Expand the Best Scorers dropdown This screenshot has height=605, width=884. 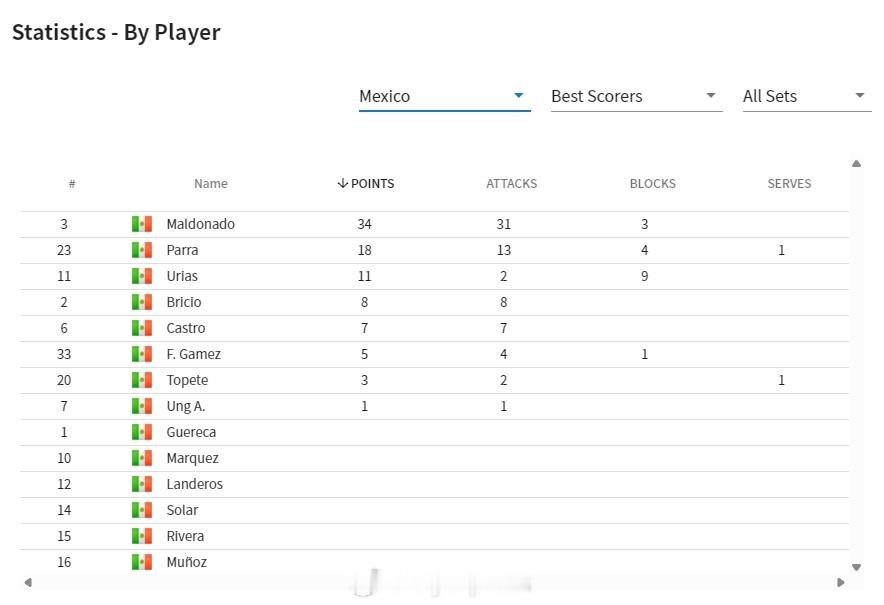(636, 96)
